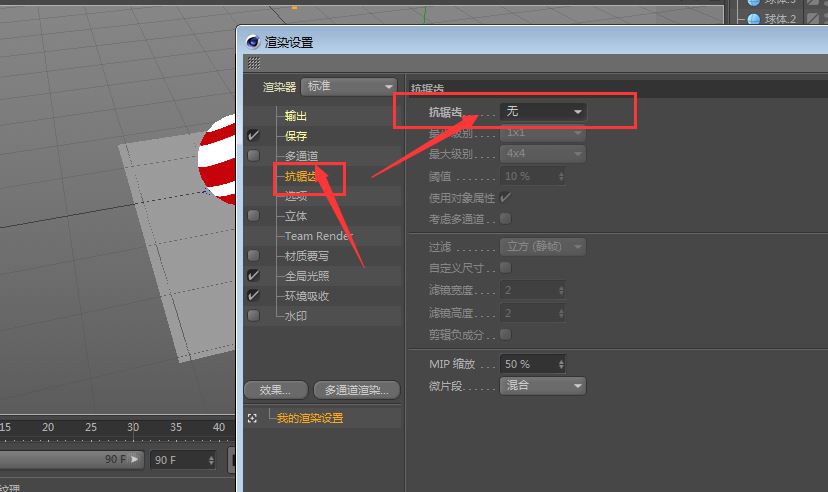The image size is (828, 492).
Task: Uncheck the 保存 checkbox
Action: (253, 136)
